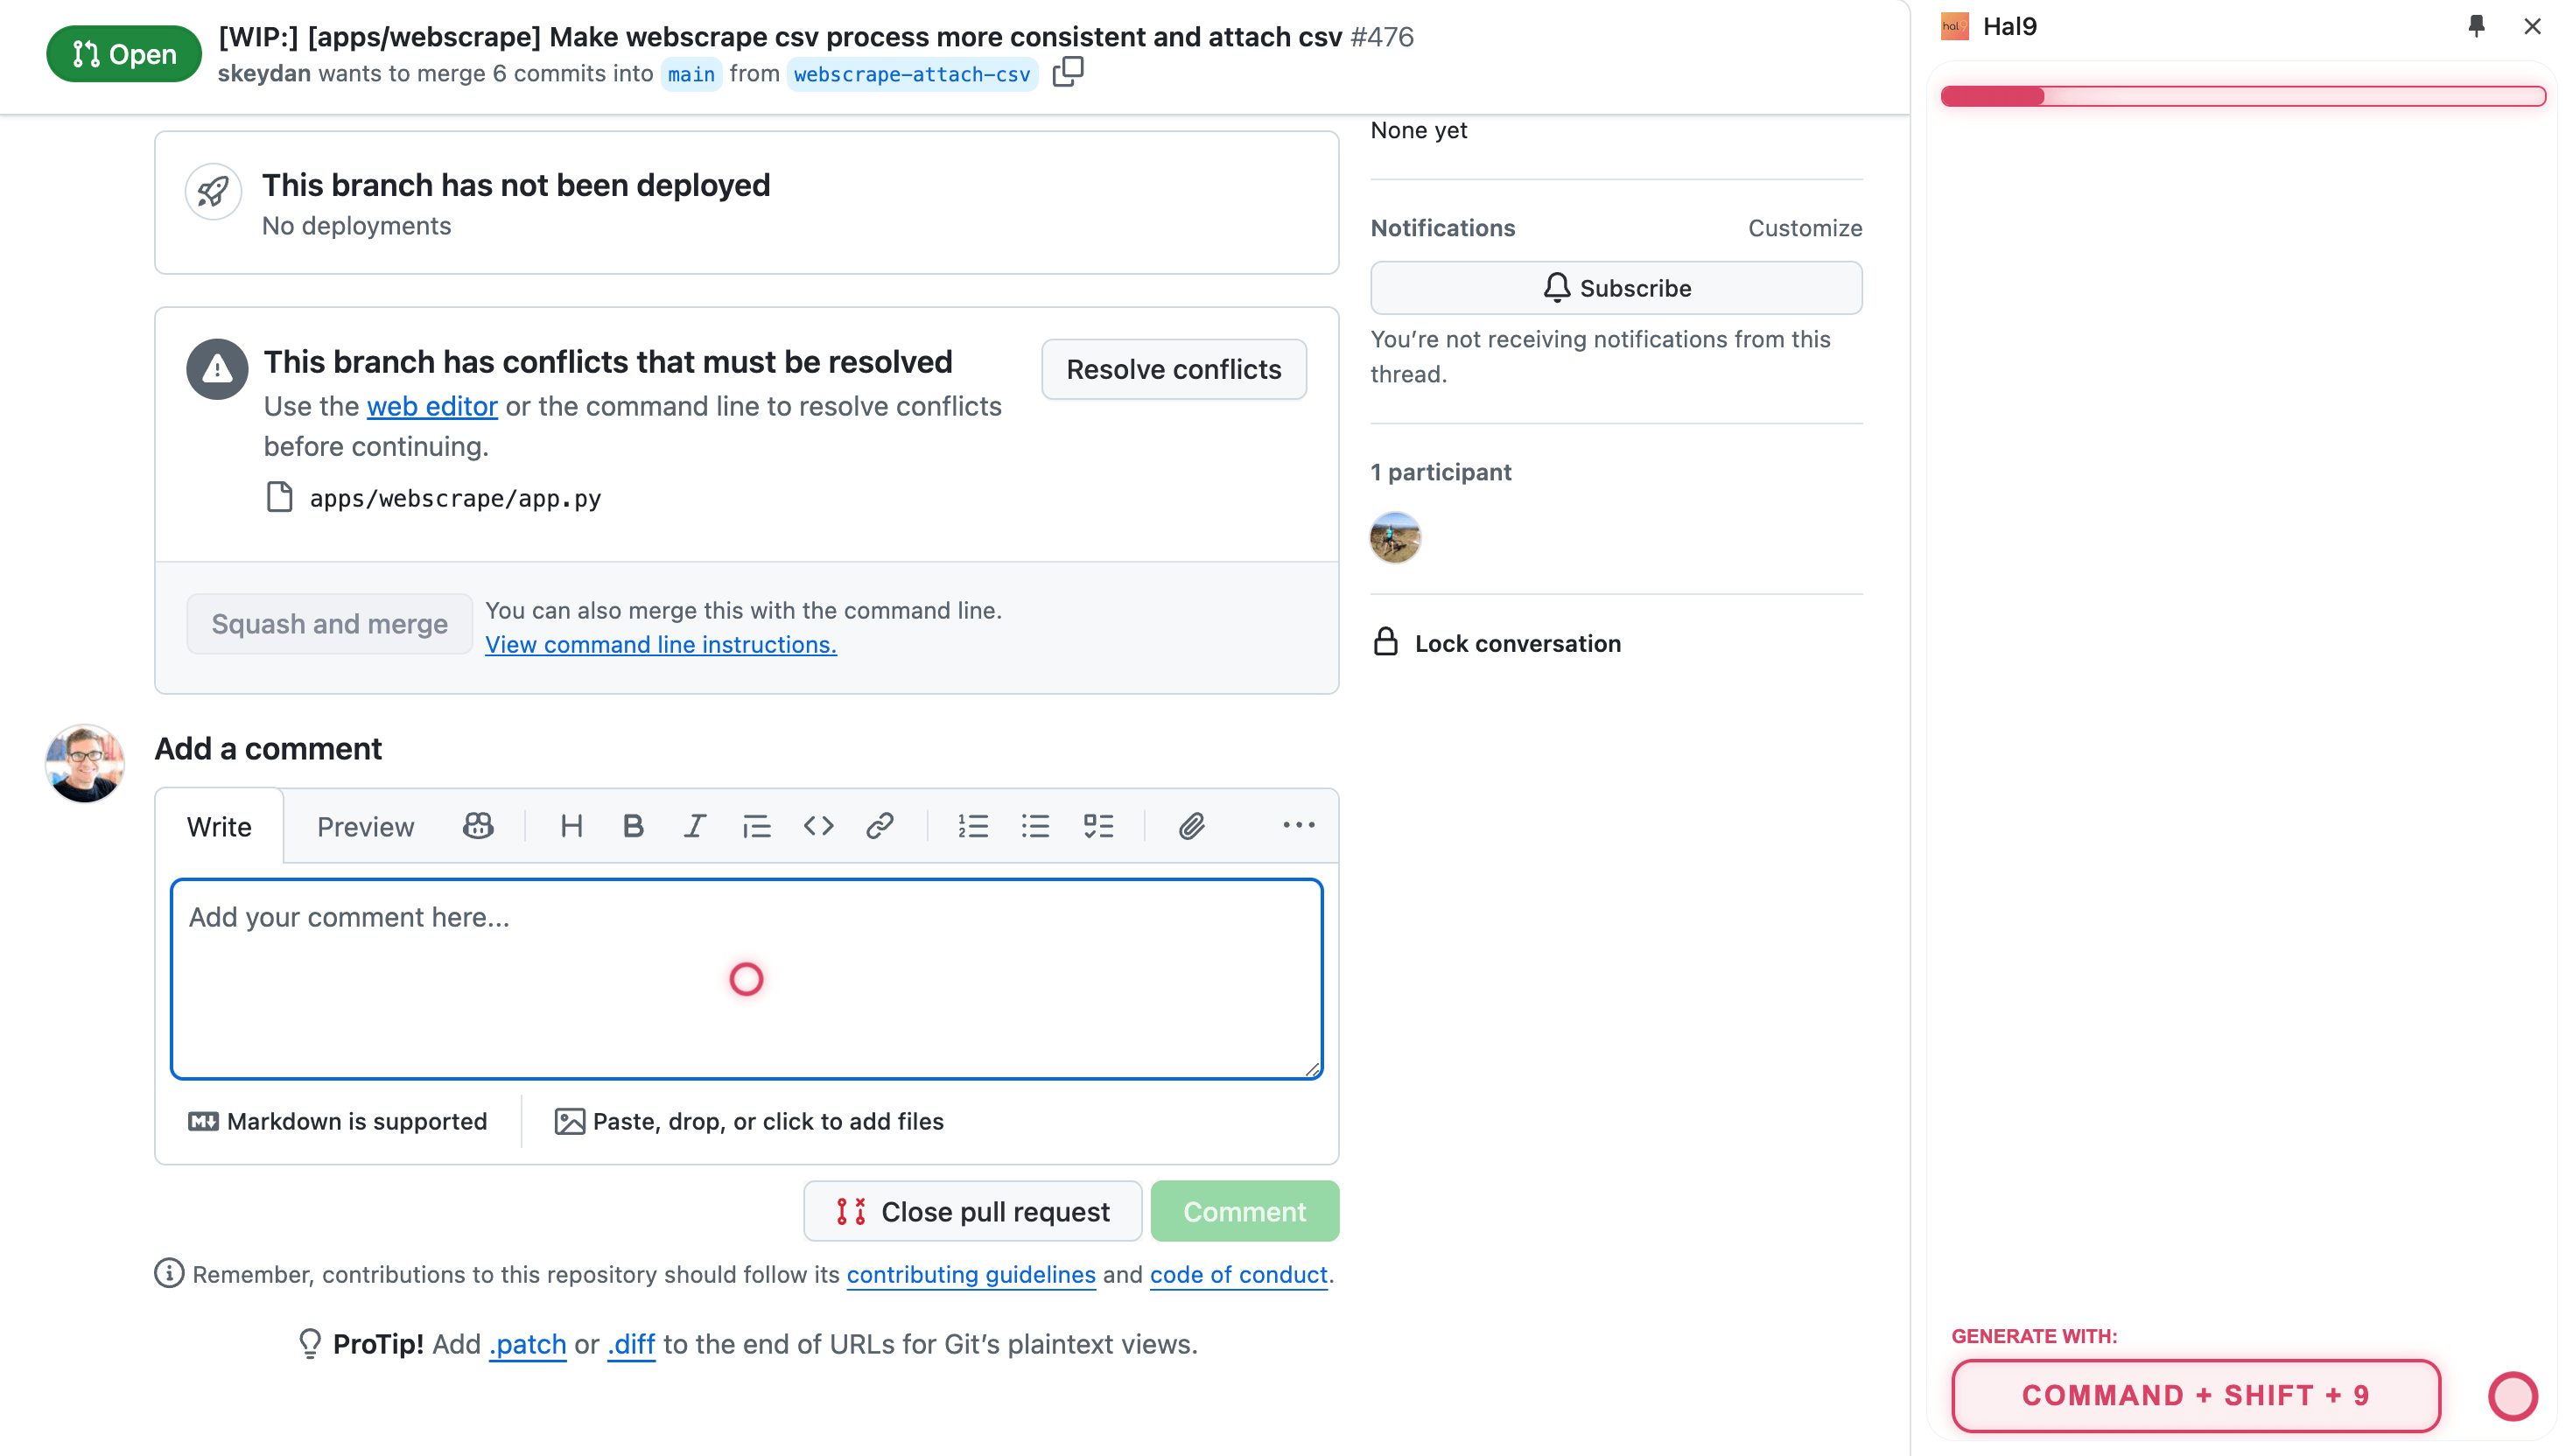Pin the Hal9 side panel
This screenshot has height=1456, width=2573.
[2476, 26]
